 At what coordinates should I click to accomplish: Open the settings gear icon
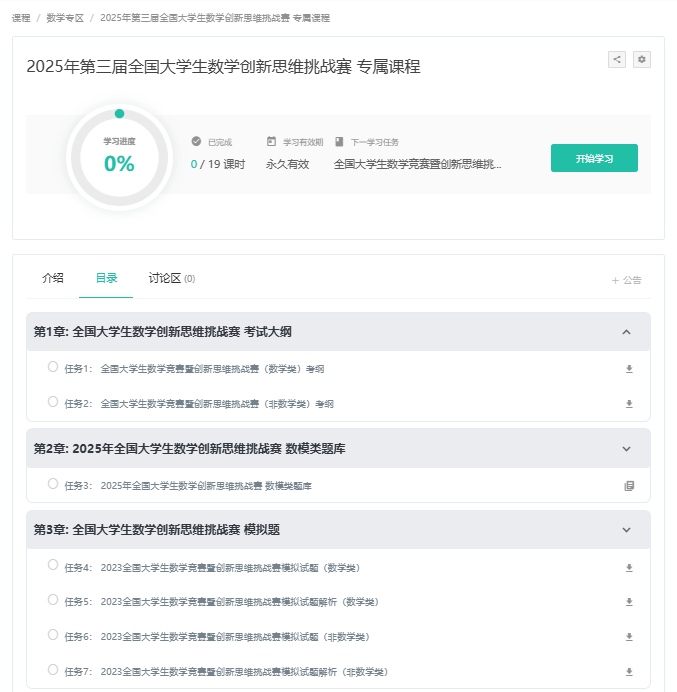point(642,60)
